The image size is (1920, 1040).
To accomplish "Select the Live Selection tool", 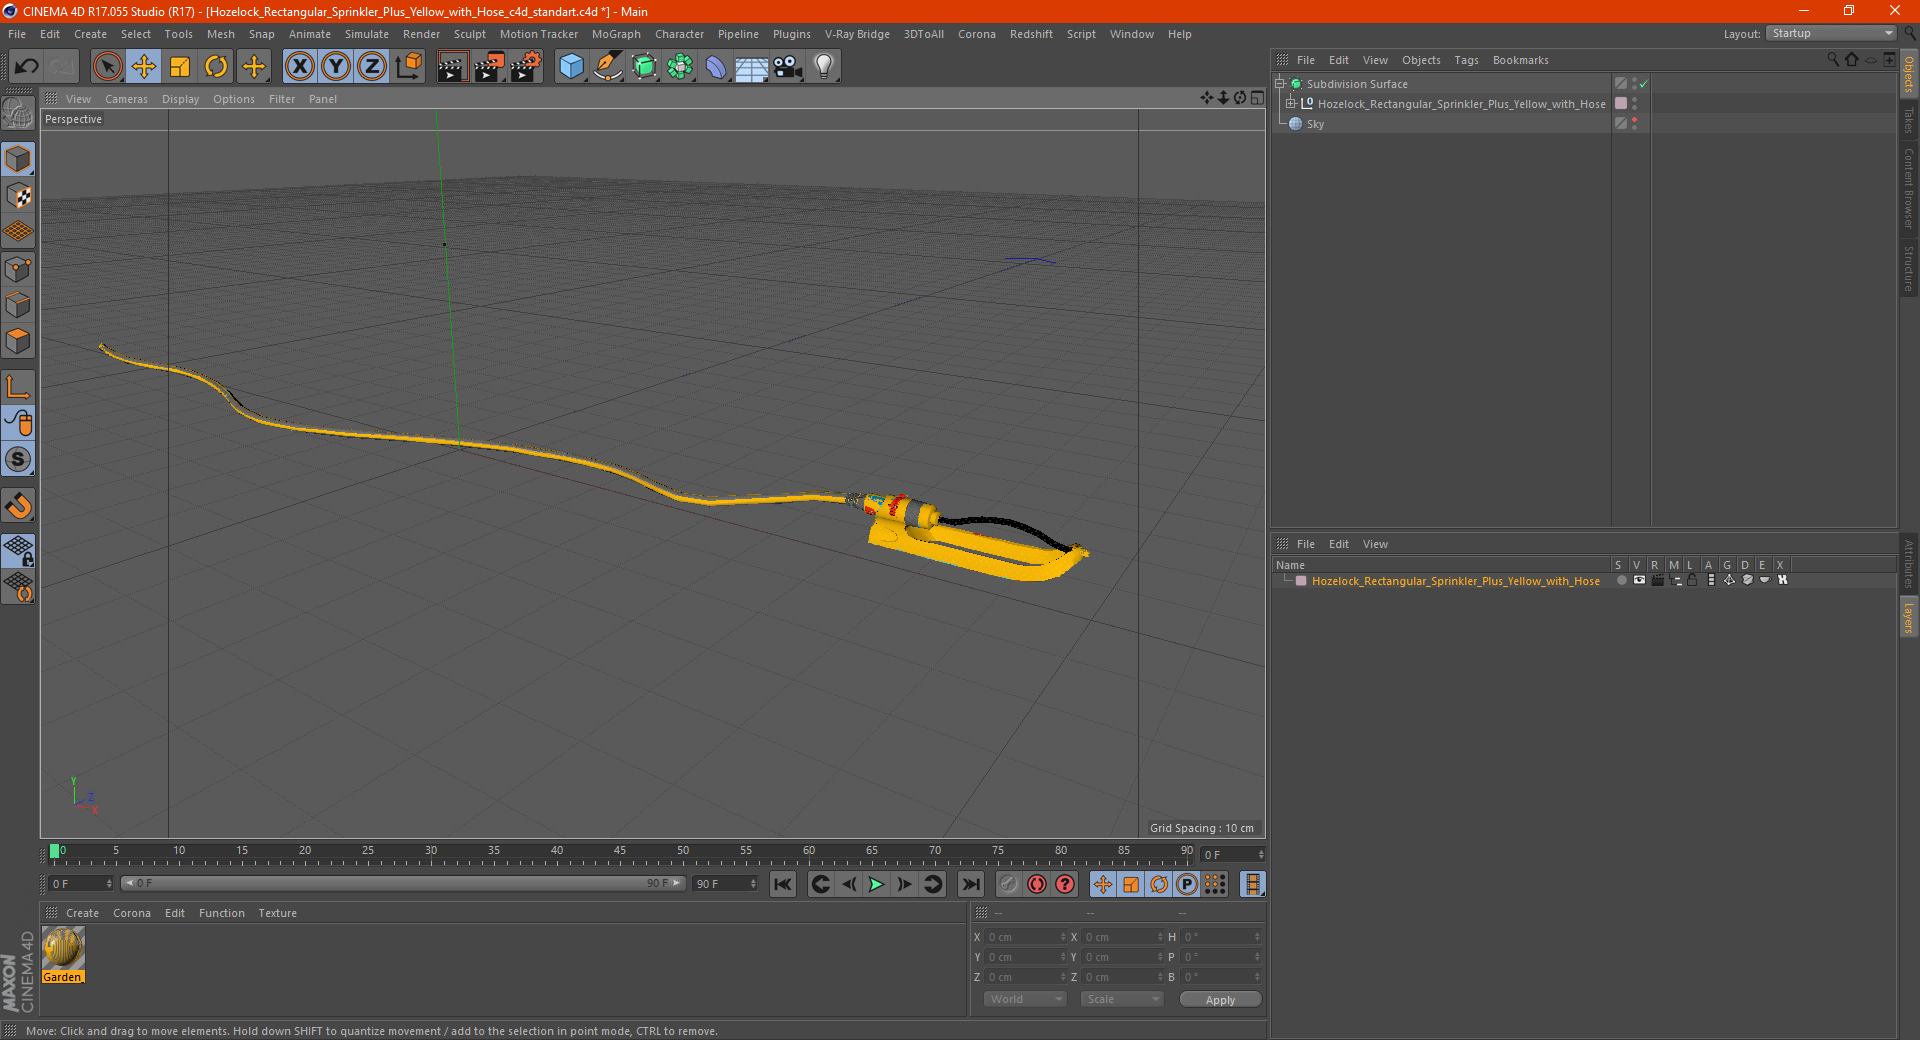I will [107, 67].
